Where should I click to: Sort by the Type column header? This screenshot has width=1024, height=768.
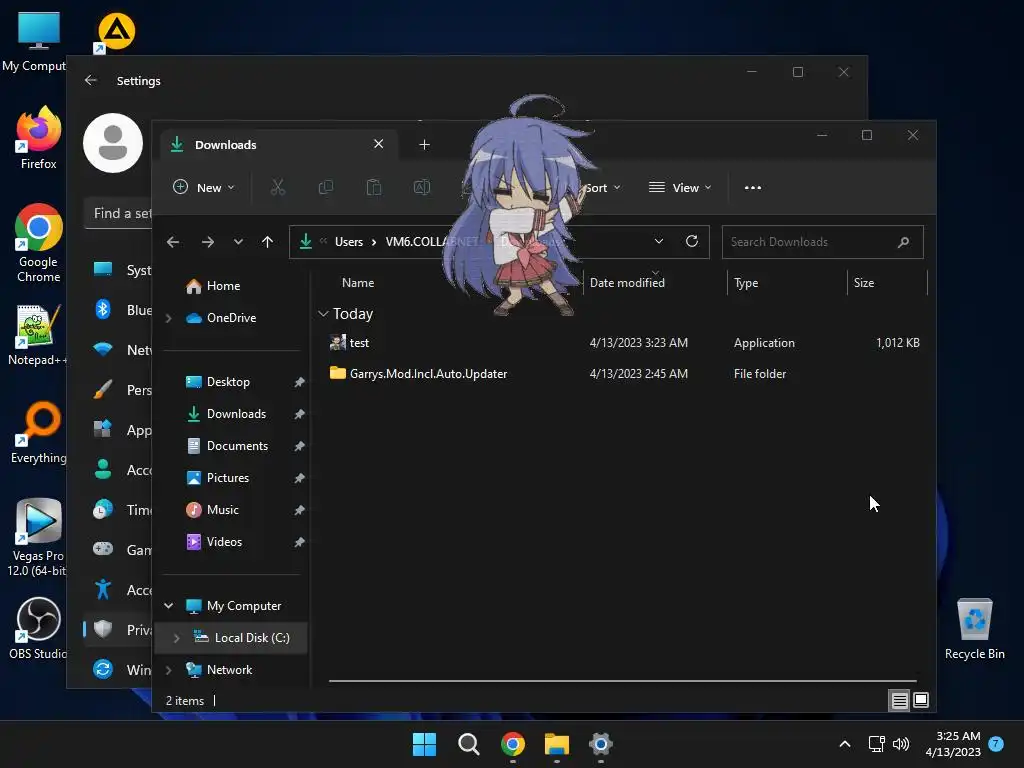pos(746,283)
